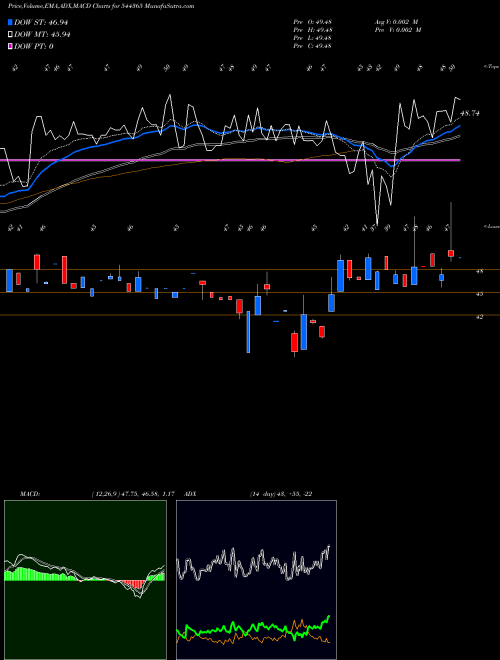The width and height of the screenshot is (500, 660).
Task: Click the MACD '(12,26,9) 47.75, 46.58, 1.17' values
Action: 133,494
